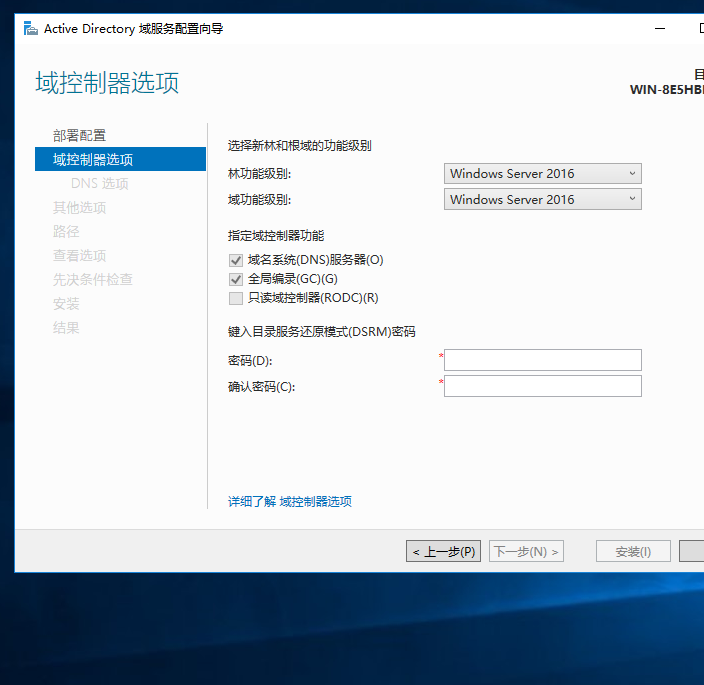Click the 域控制器选项 page heading
This screenshot has width=704, height=685.
click(x=107, y=83)
